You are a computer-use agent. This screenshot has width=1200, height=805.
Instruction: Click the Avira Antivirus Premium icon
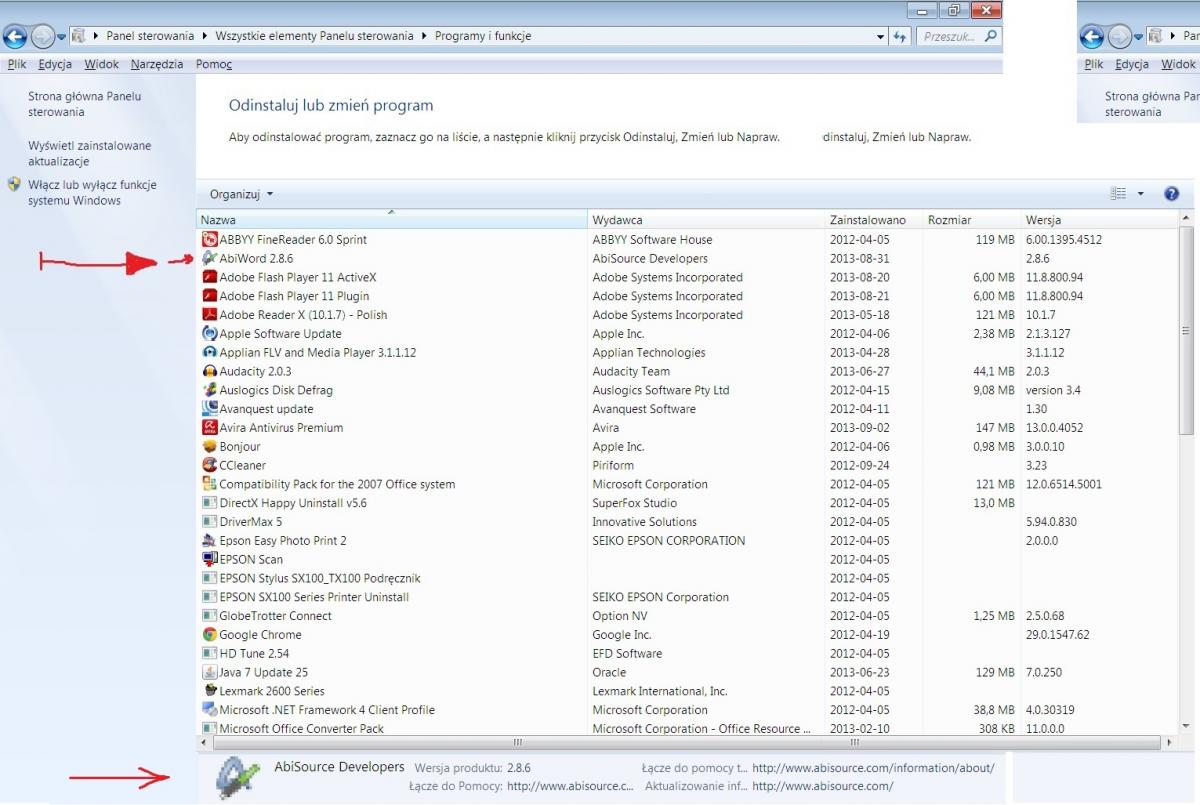209,427
